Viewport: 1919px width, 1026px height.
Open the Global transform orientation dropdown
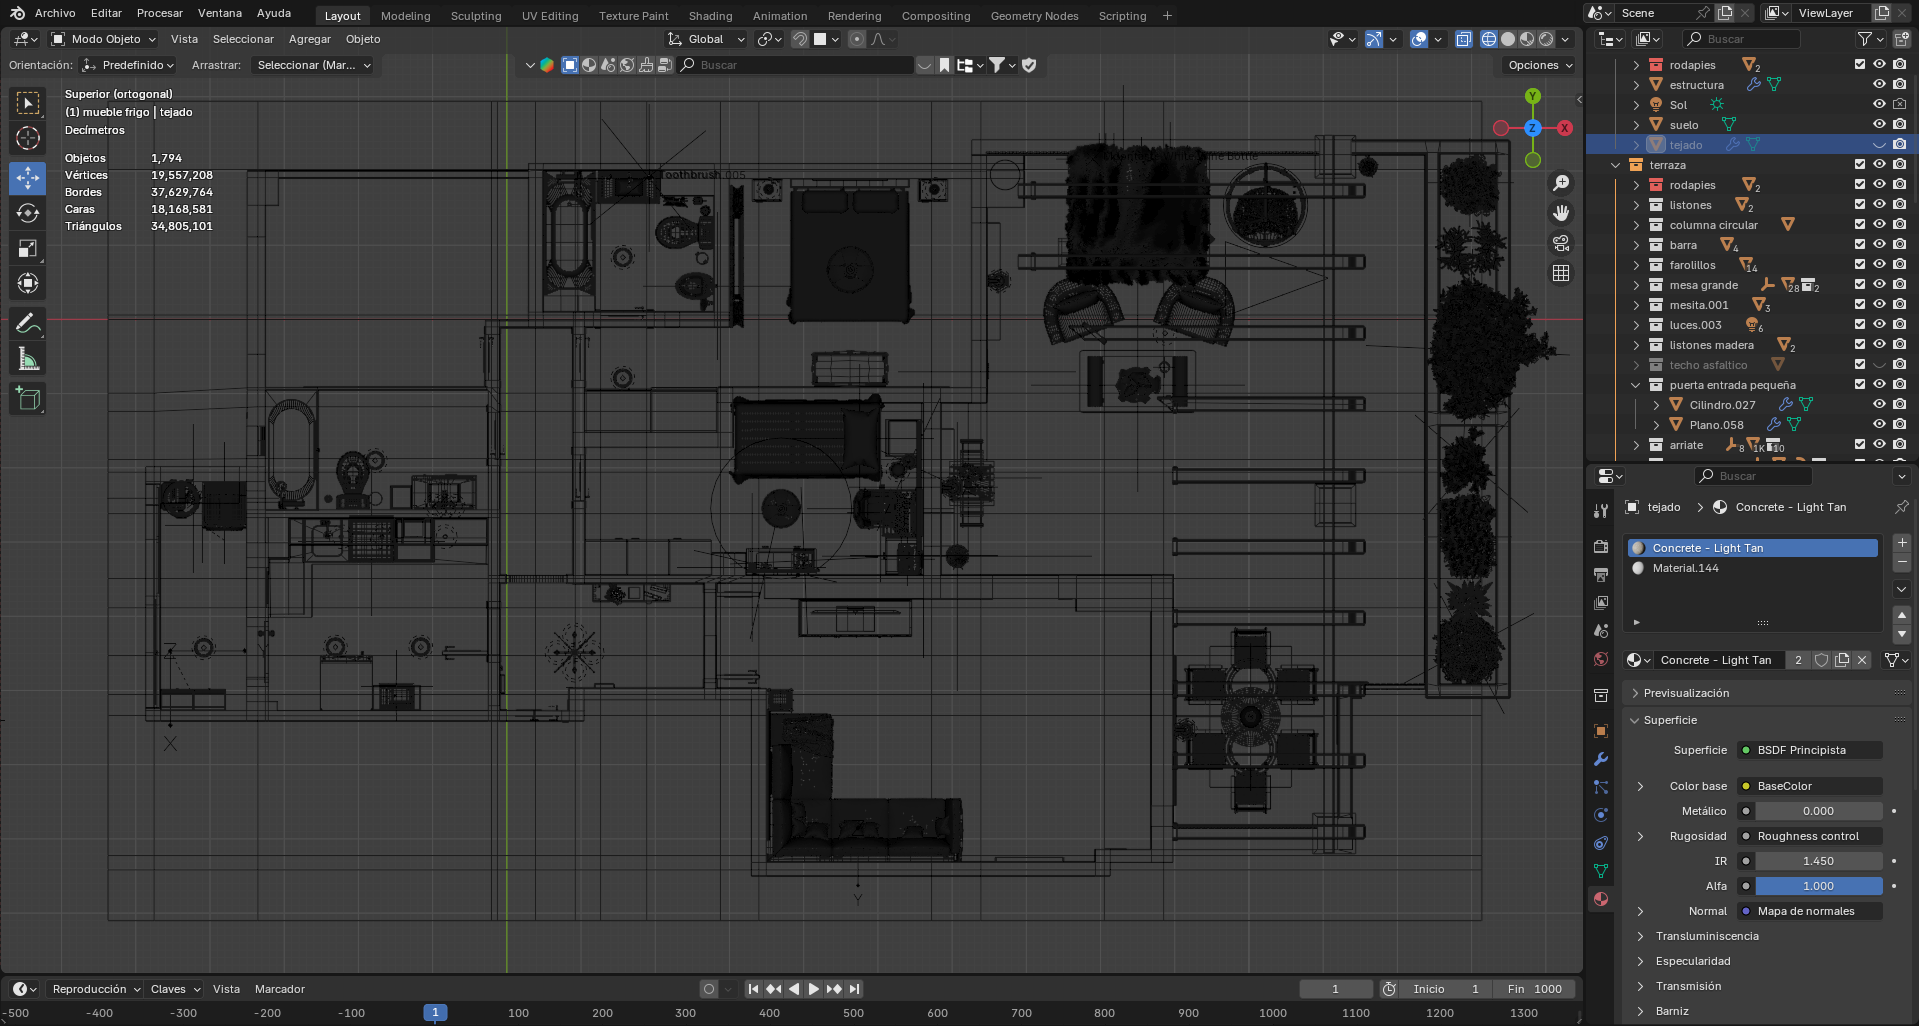[706, 39]
